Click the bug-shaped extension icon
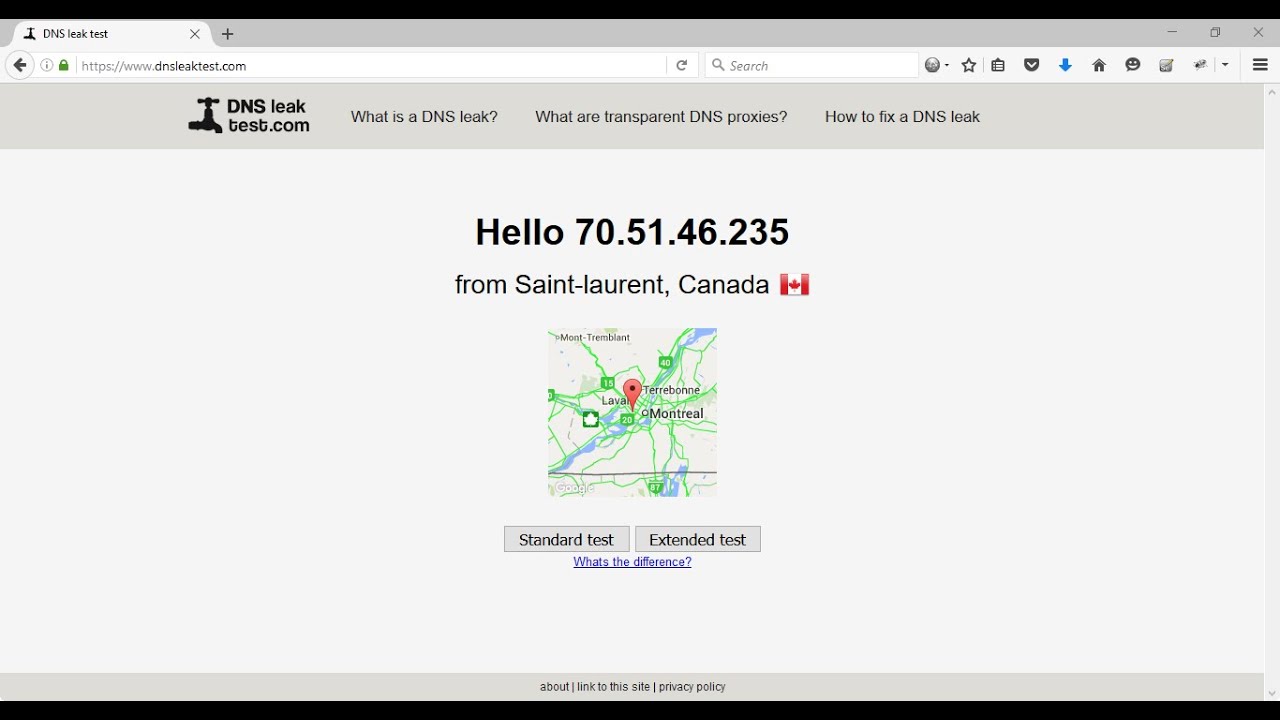 1201,65
